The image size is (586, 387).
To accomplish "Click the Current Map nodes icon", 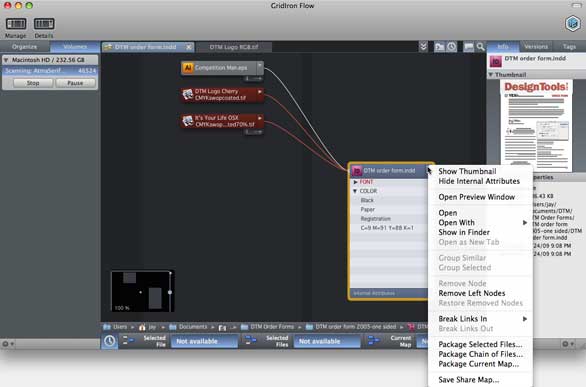I will pos(373,340).
